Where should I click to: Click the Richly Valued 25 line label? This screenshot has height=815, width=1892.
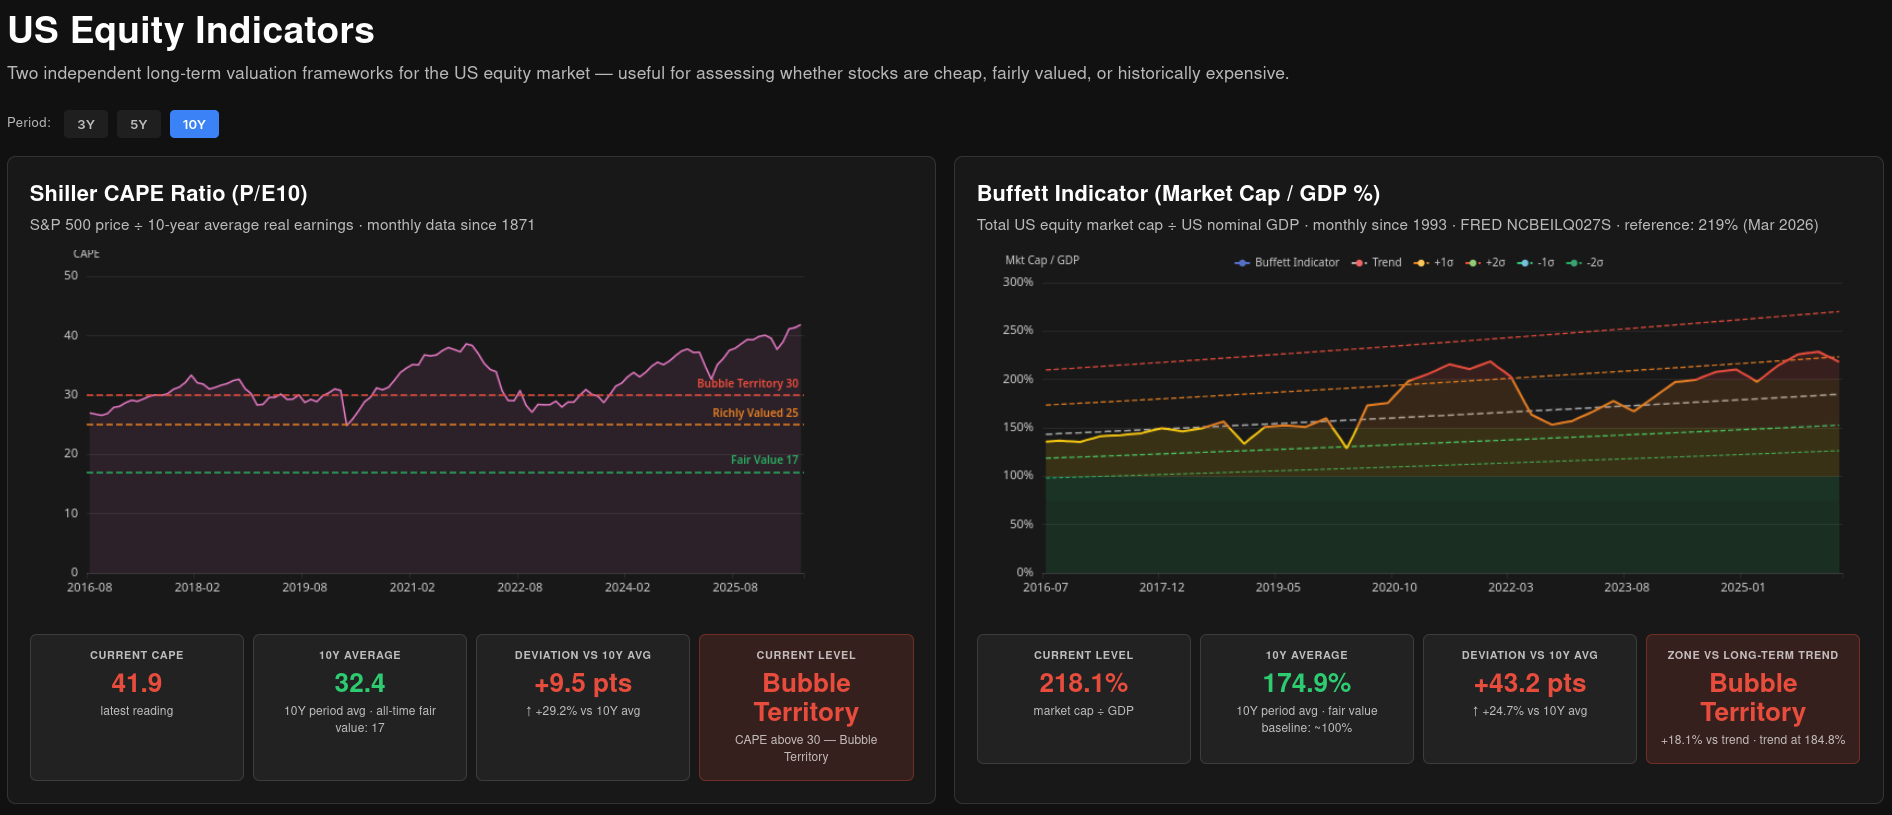(756, 413)
